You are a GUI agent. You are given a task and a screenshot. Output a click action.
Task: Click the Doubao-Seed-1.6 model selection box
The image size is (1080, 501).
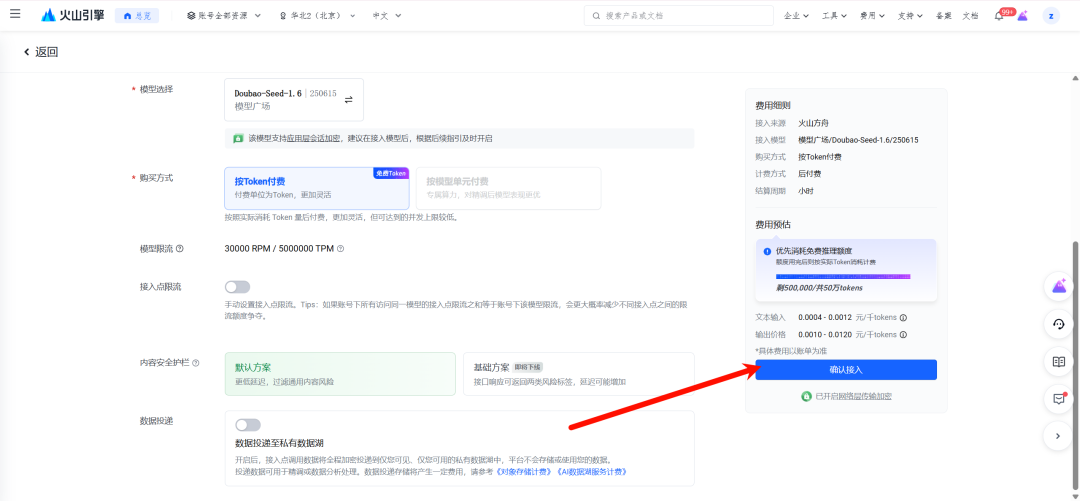(x=294, y=100)
